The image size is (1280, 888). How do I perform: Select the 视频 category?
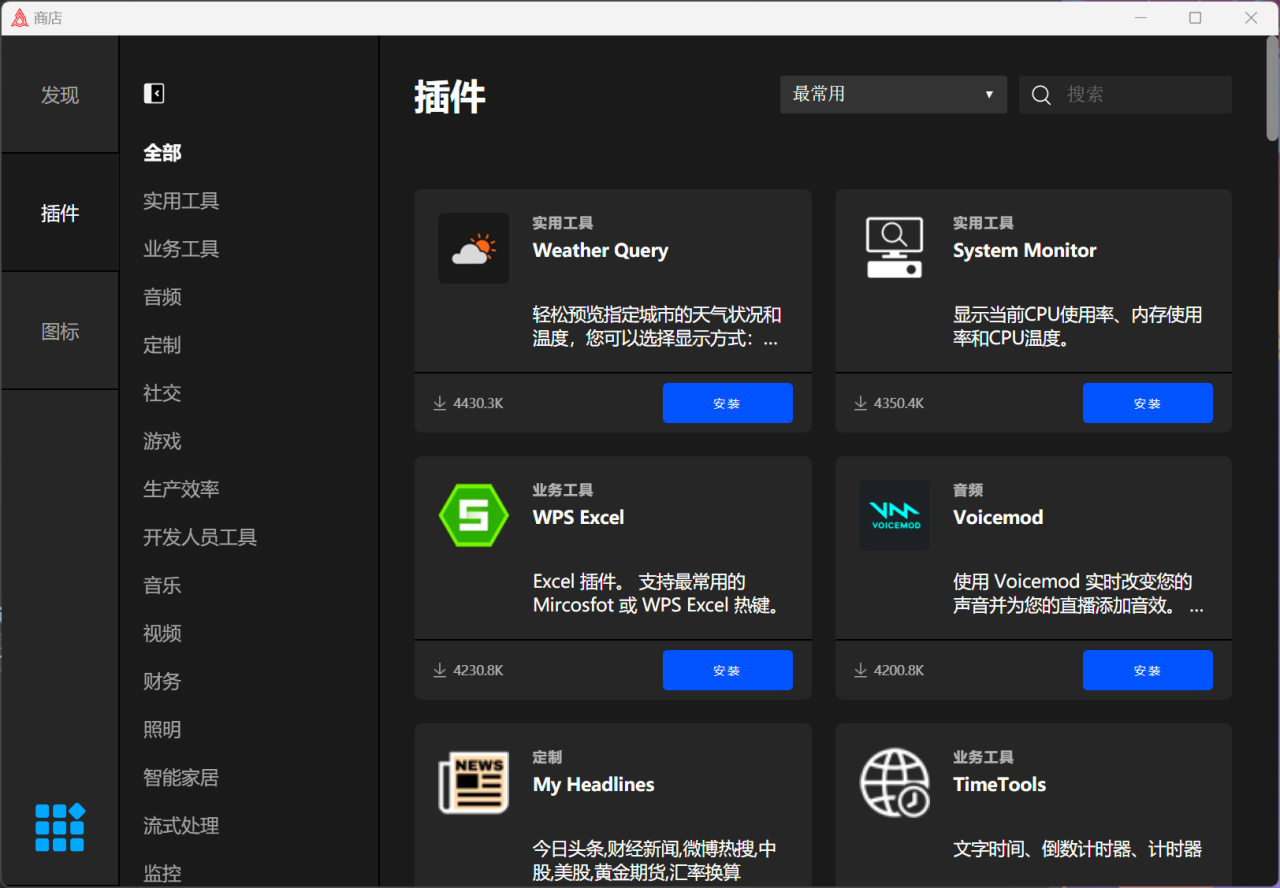[162, 632]
